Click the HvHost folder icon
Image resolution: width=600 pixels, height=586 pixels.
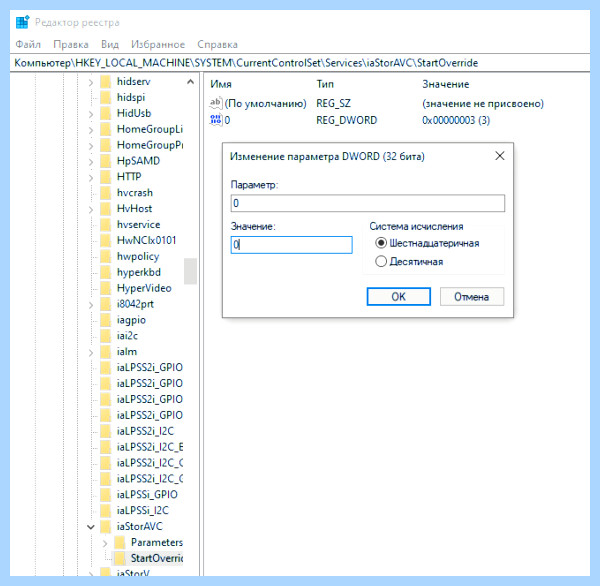pyautogui.click(x=106, y=209)
